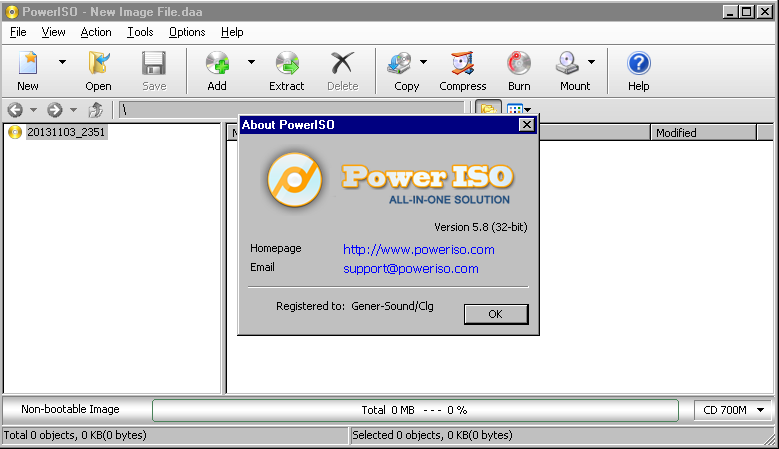Open the Forward history dropdown arrow
Viewport: 779px width, 449px height.
point(73,110)
